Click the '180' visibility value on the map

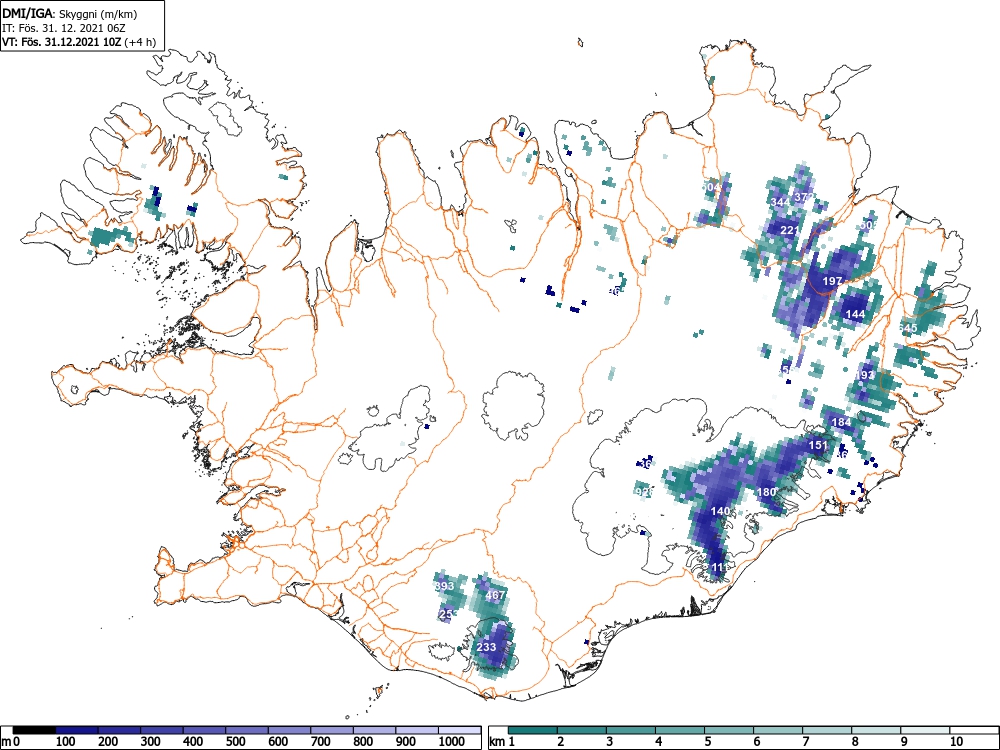(x=767, y=492)
